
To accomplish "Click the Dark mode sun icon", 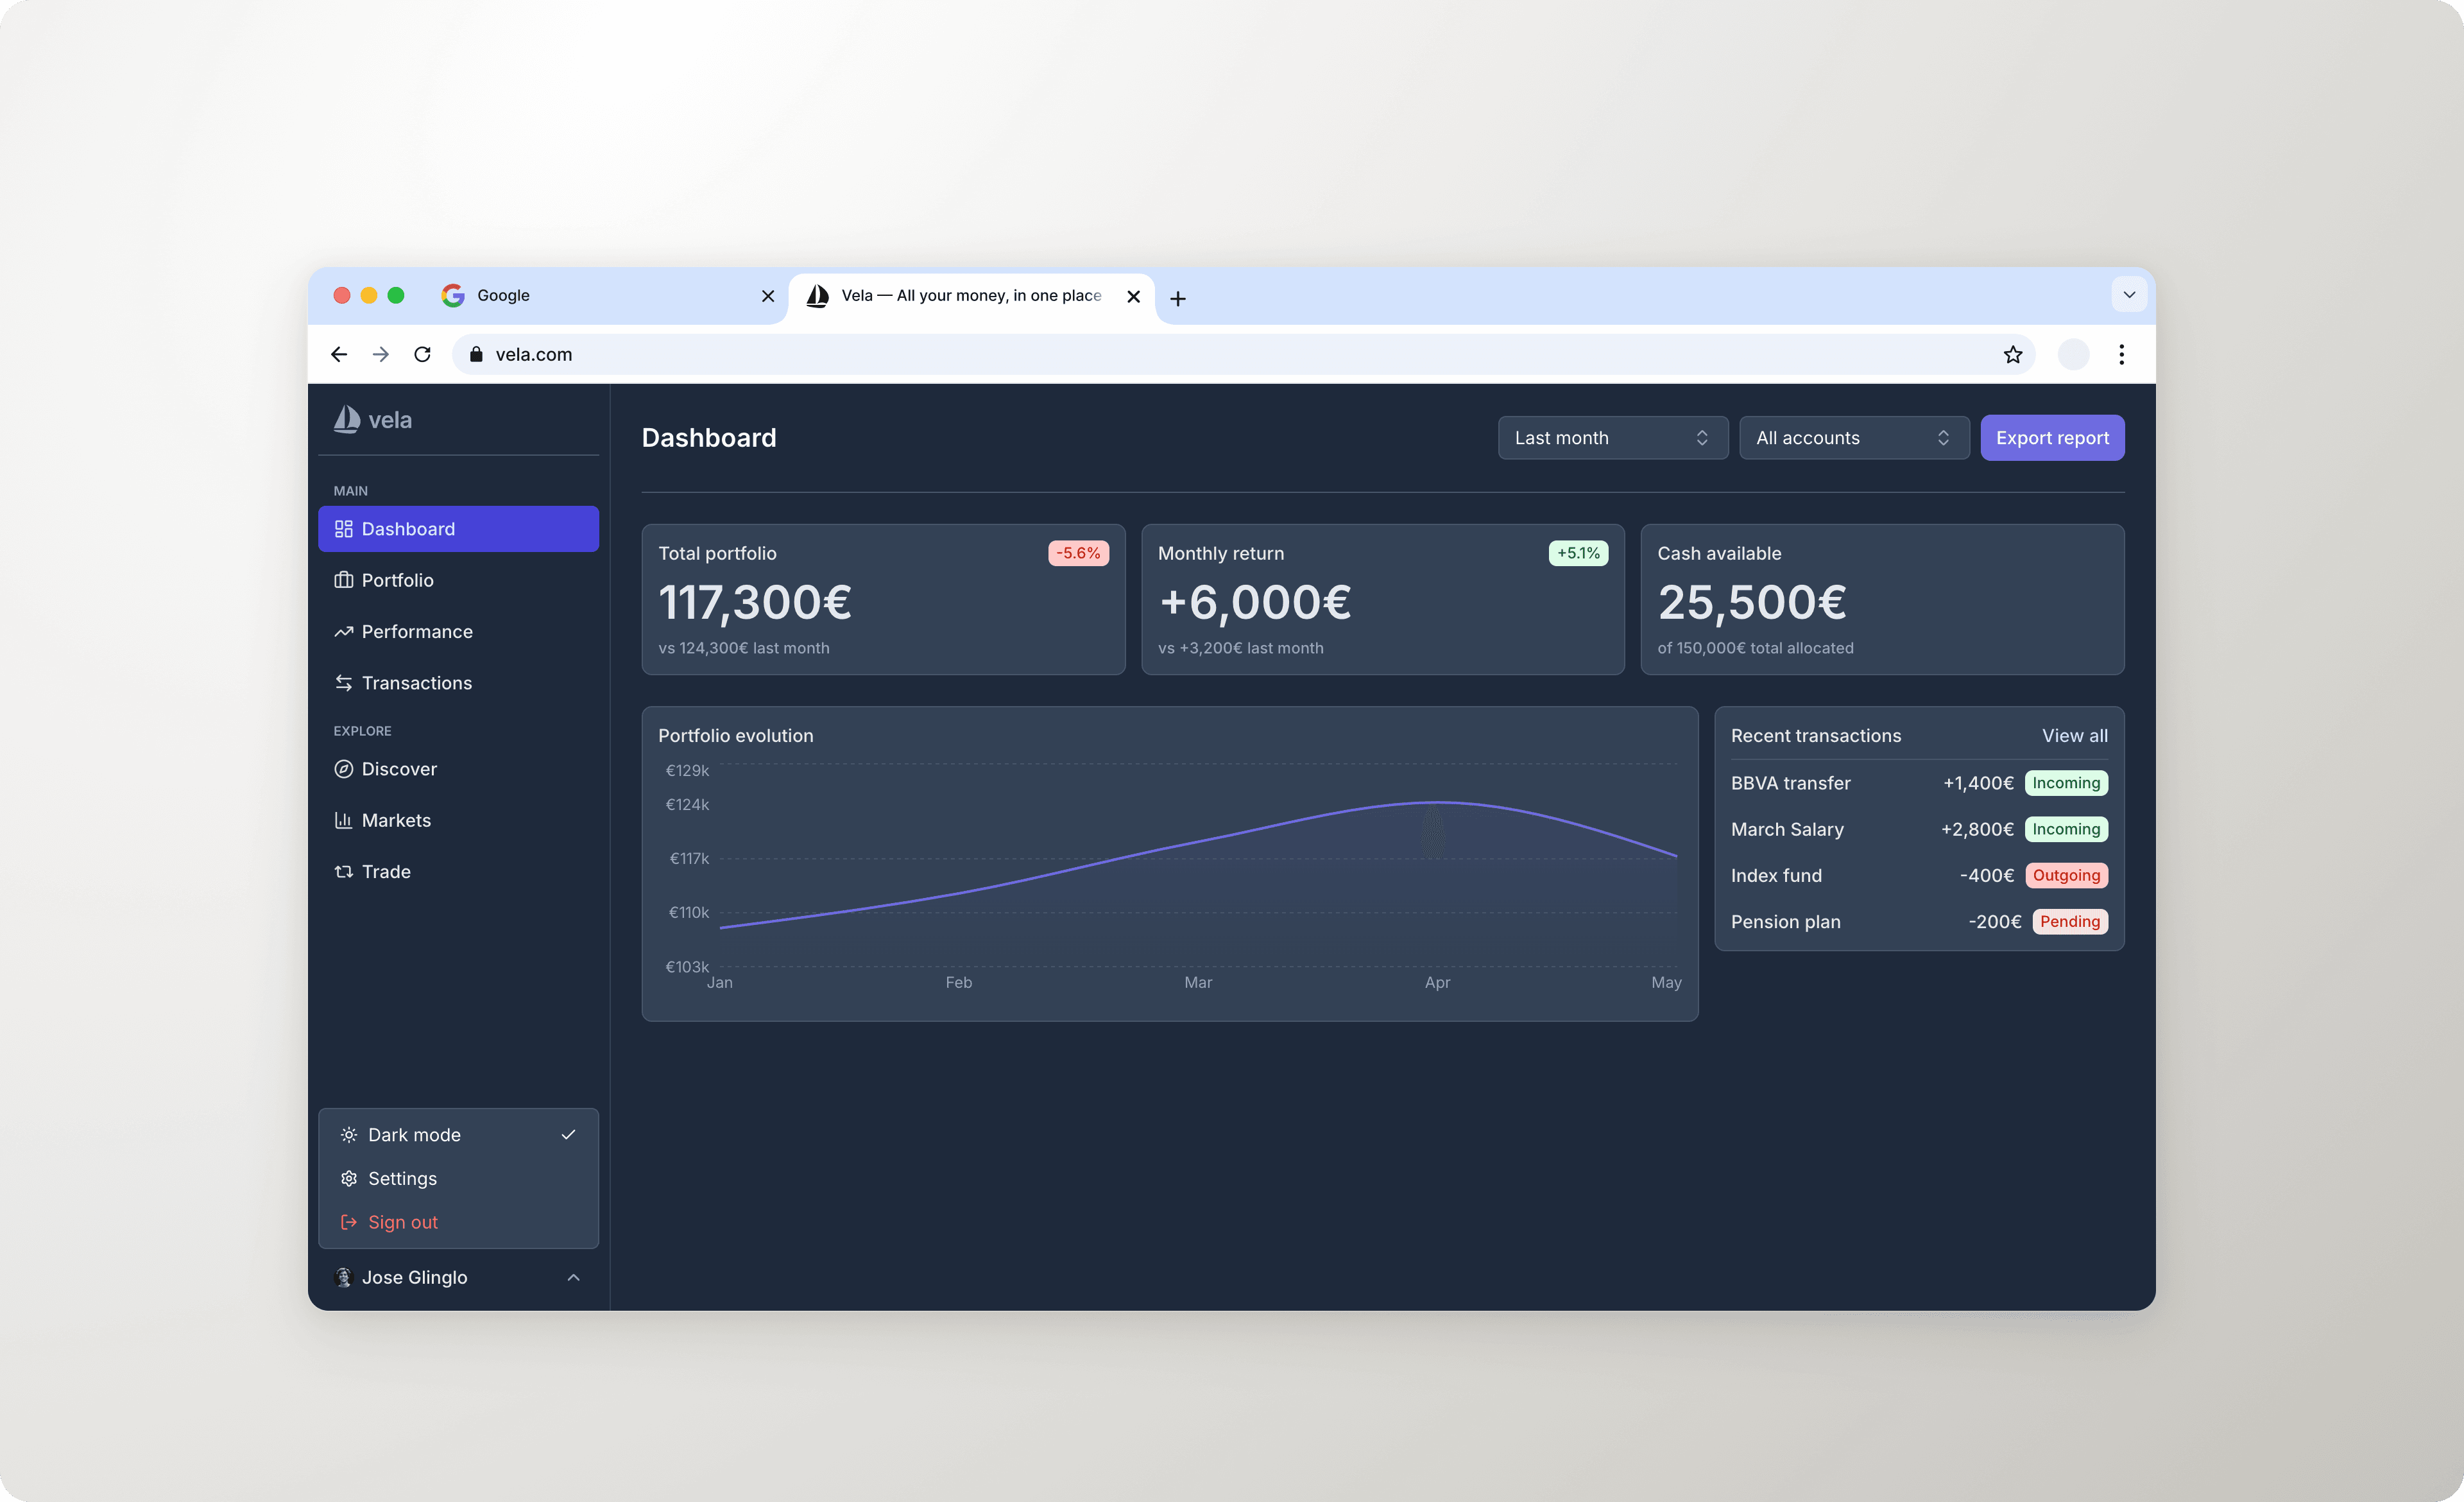I will [x=349, y=1135].
